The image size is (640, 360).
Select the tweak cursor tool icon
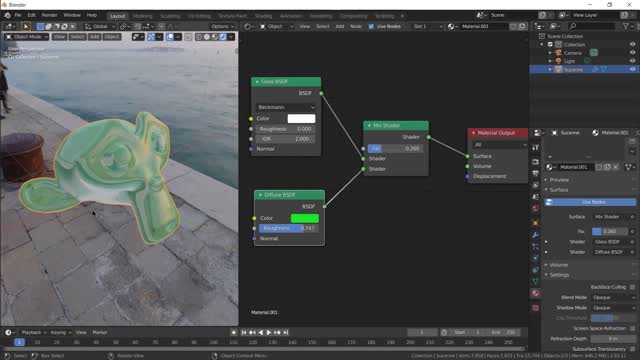25,27
